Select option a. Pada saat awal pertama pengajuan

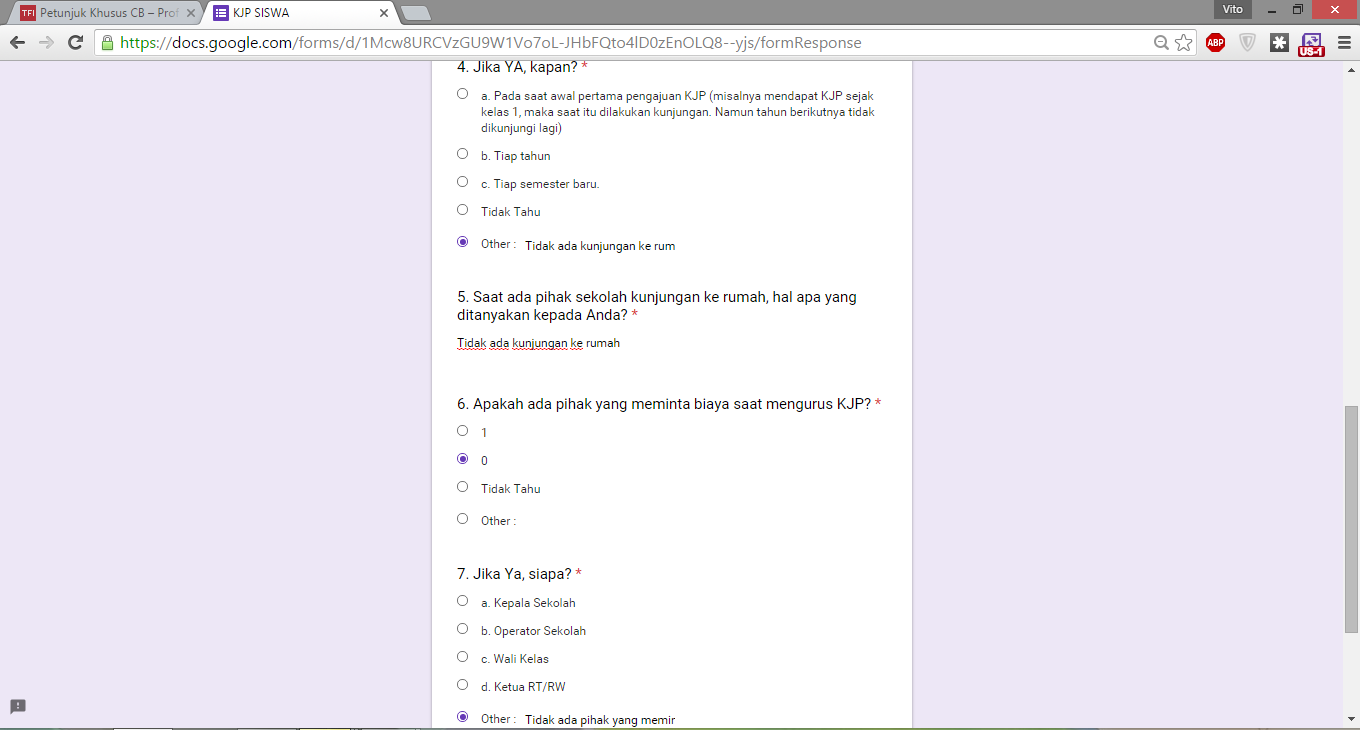click(462, 94)
